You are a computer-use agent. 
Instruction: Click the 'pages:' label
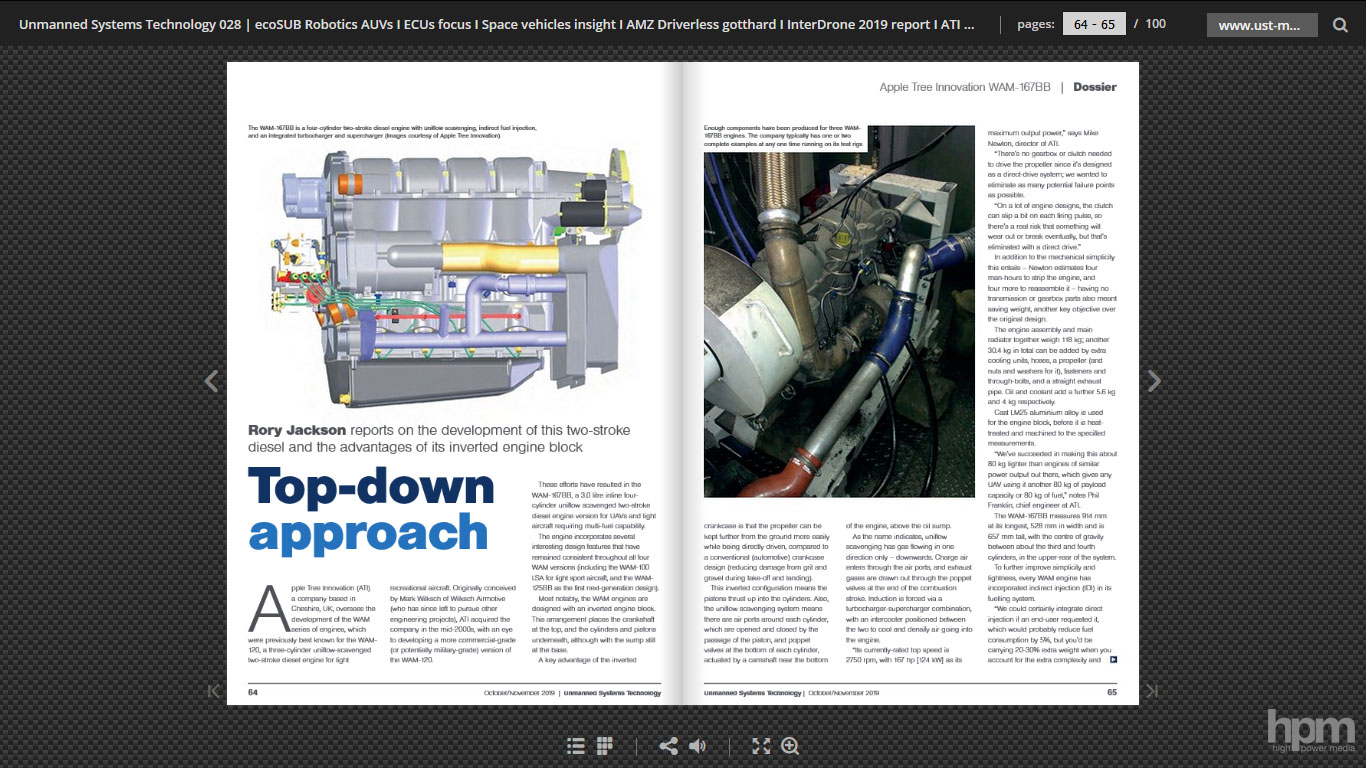pos(1035,24)
